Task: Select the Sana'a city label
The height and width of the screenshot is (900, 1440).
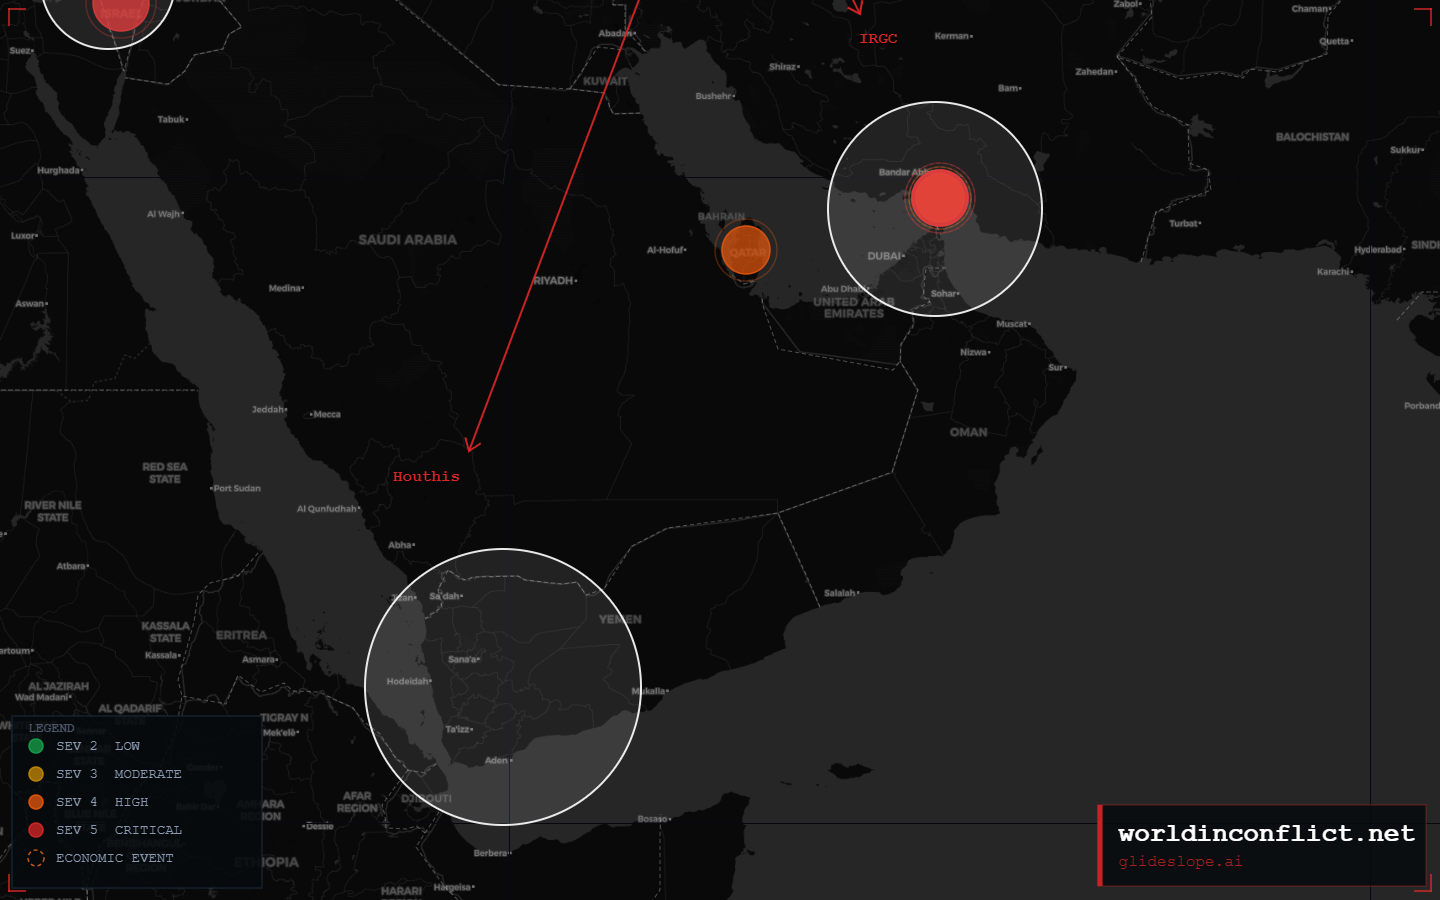Action: (x=463, y=659)
